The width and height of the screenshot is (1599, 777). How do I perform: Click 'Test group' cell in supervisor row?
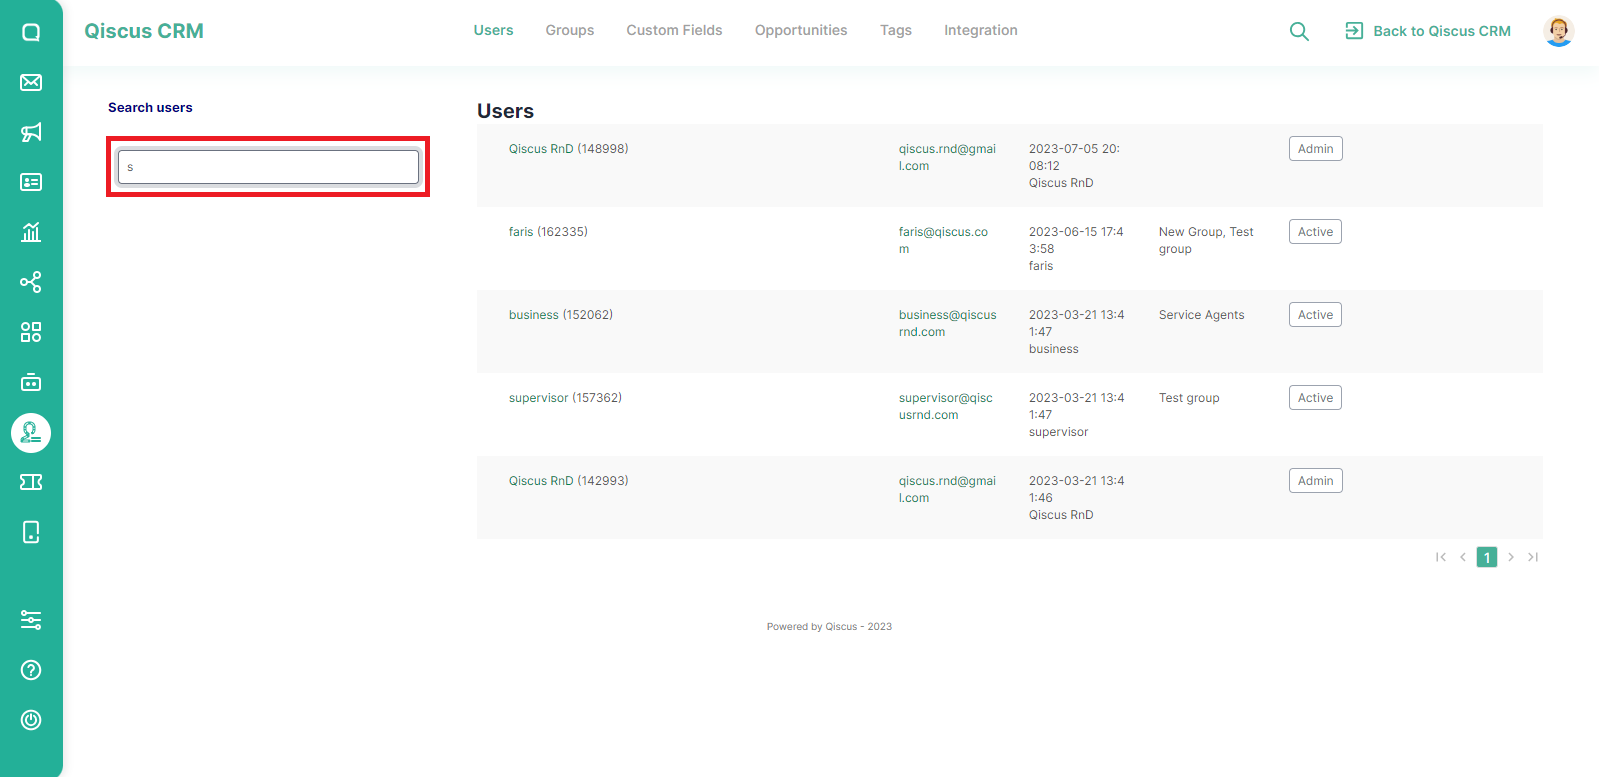(x=1189, y=398)
